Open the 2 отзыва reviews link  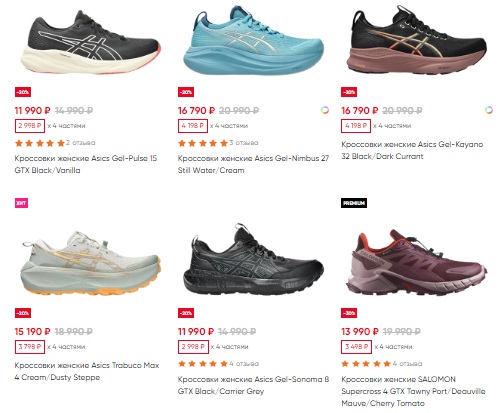(x=80, y=143)
